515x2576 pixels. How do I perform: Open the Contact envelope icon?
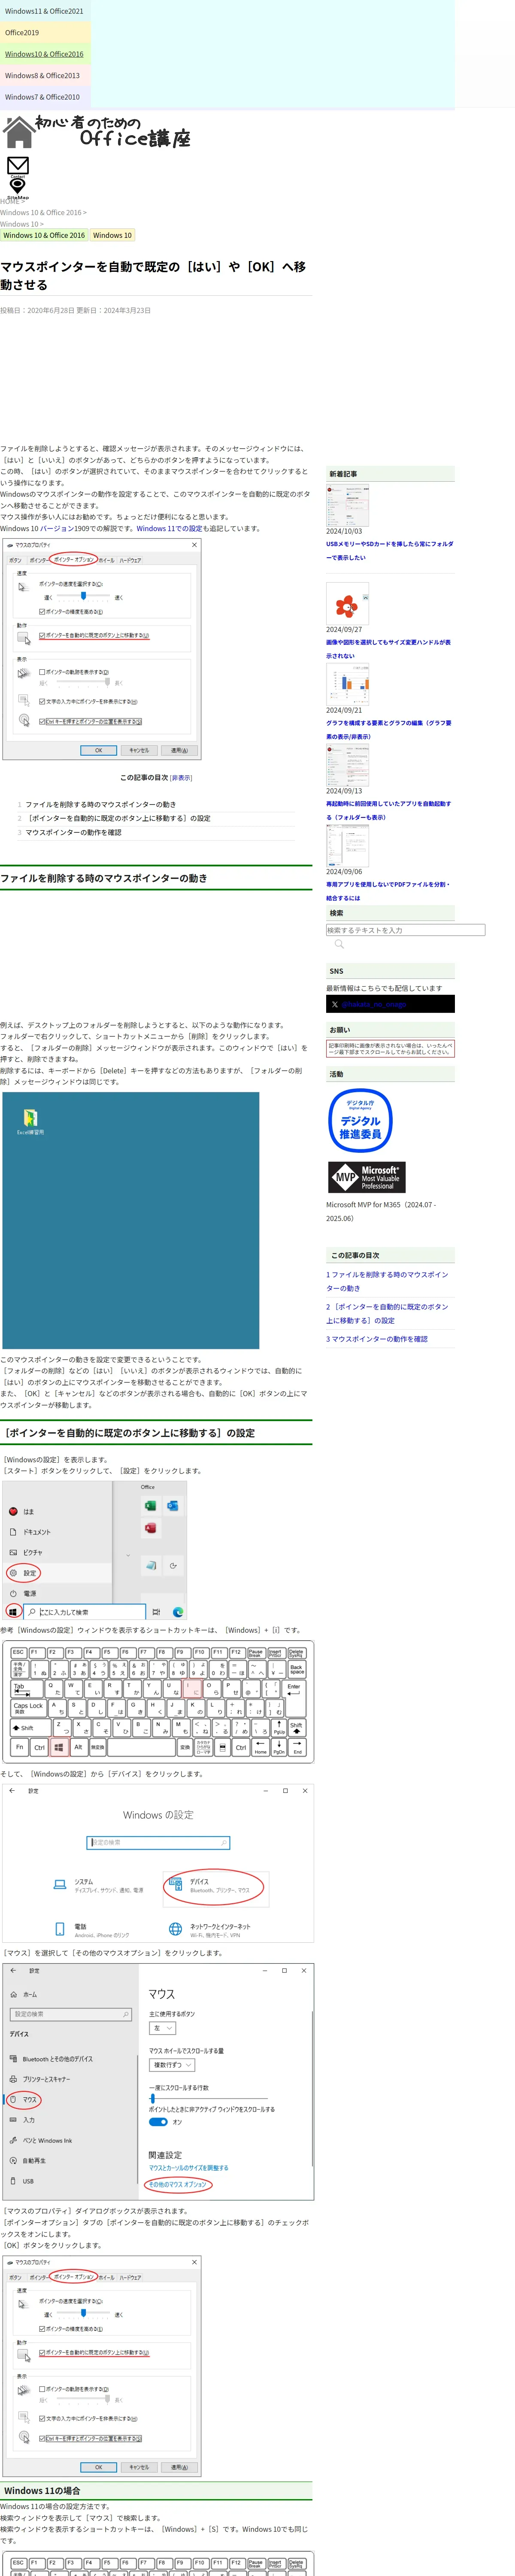click(18, 166)
